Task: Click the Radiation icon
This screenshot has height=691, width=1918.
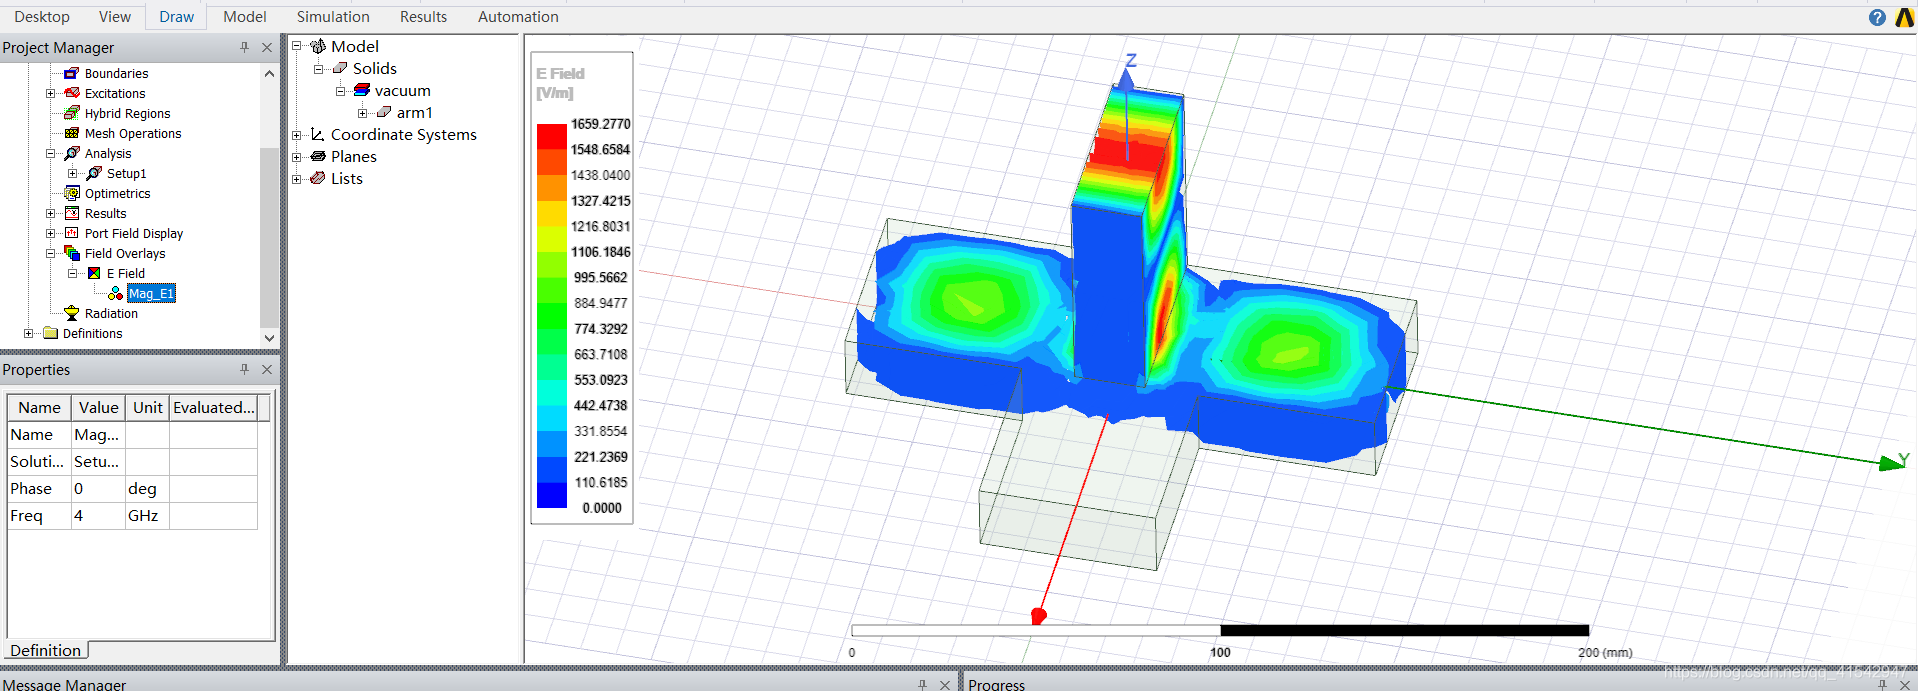Action: click(x=71, y=313)
